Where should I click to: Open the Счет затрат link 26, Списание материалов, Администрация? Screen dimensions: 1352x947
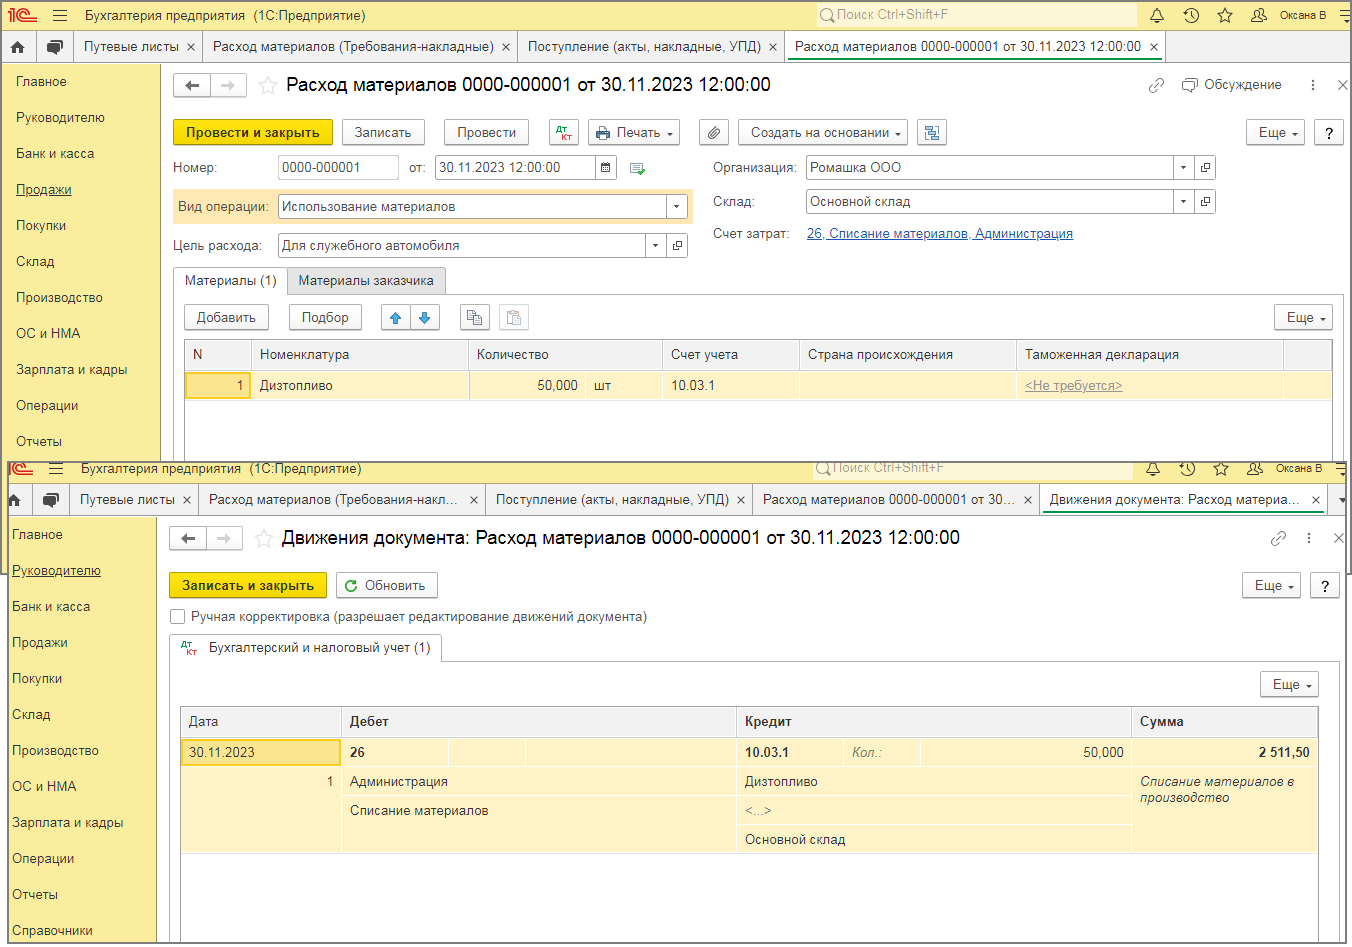[x=940, y=234]
